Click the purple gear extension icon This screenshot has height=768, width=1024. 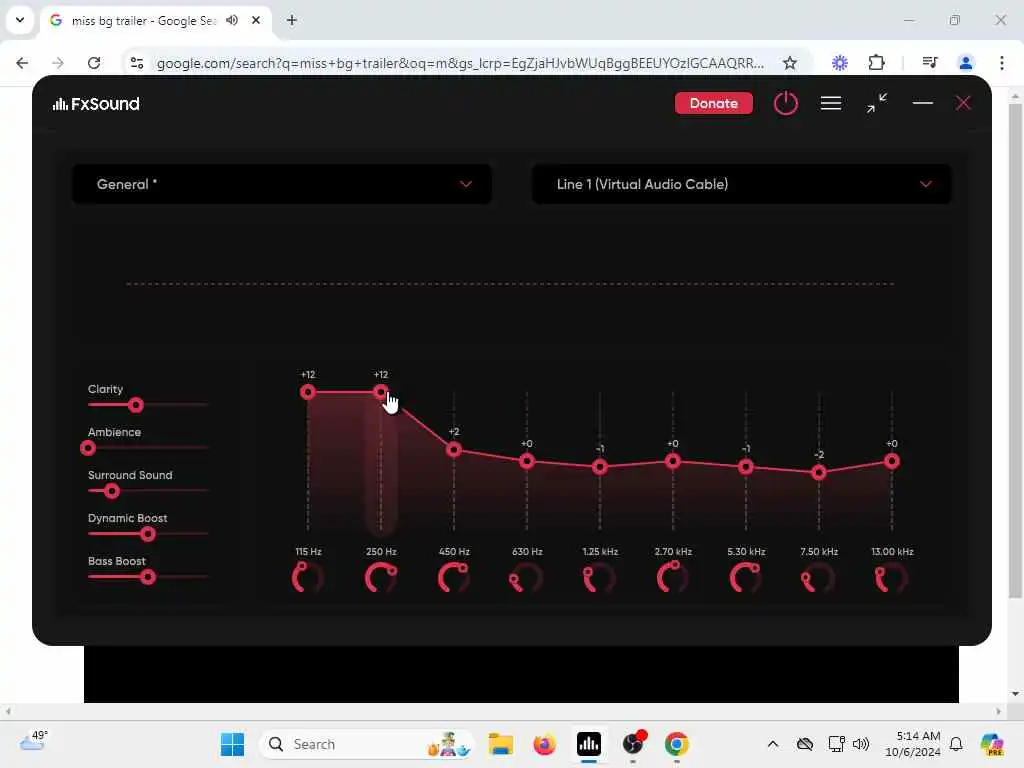click(x=840, y=63)
